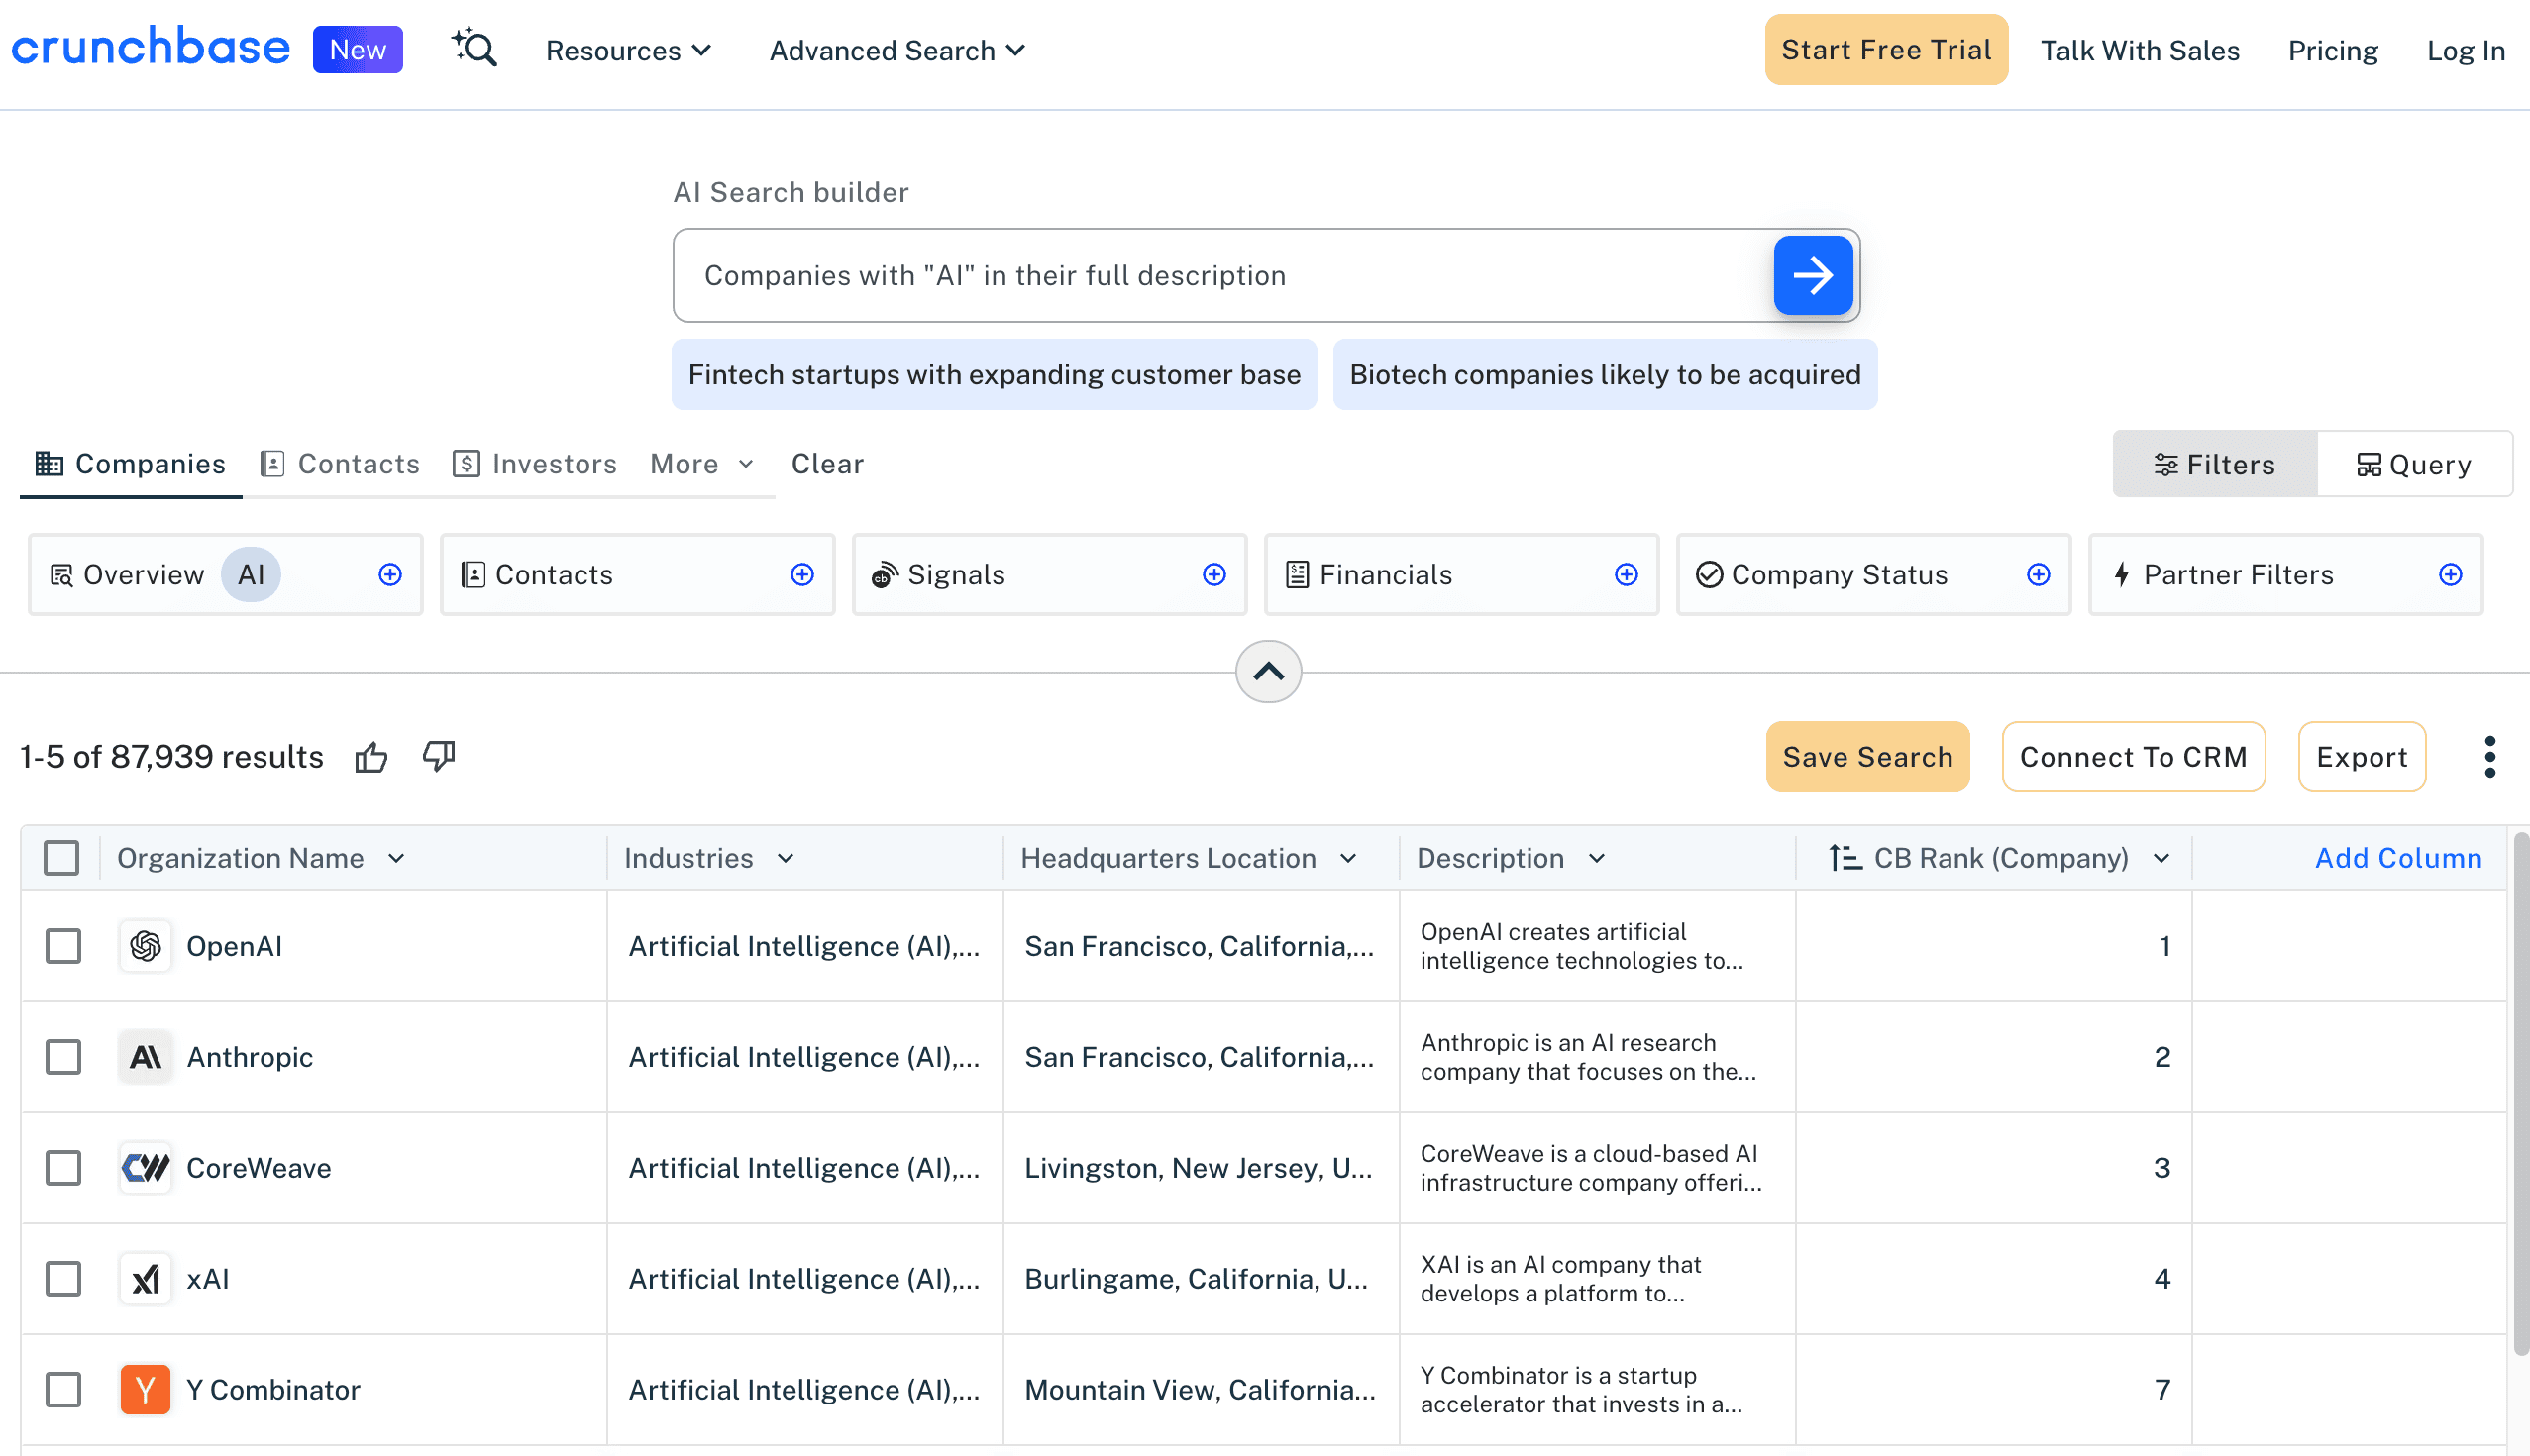The height and width of the screenshot is (1456, 2530).
Task: Open Talk With Sales page
Action: coord(2139,50)
